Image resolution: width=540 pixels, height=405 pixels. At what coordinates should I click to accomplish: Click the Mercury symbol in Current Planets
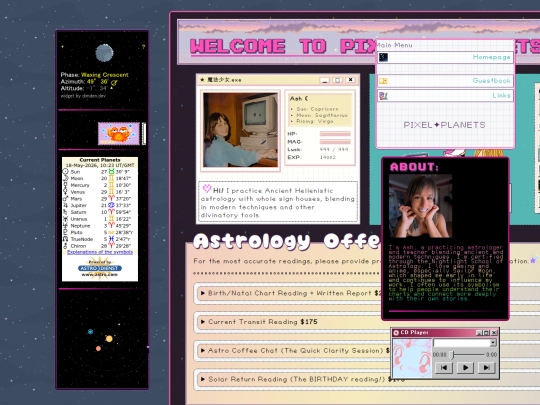coord(65,185)
